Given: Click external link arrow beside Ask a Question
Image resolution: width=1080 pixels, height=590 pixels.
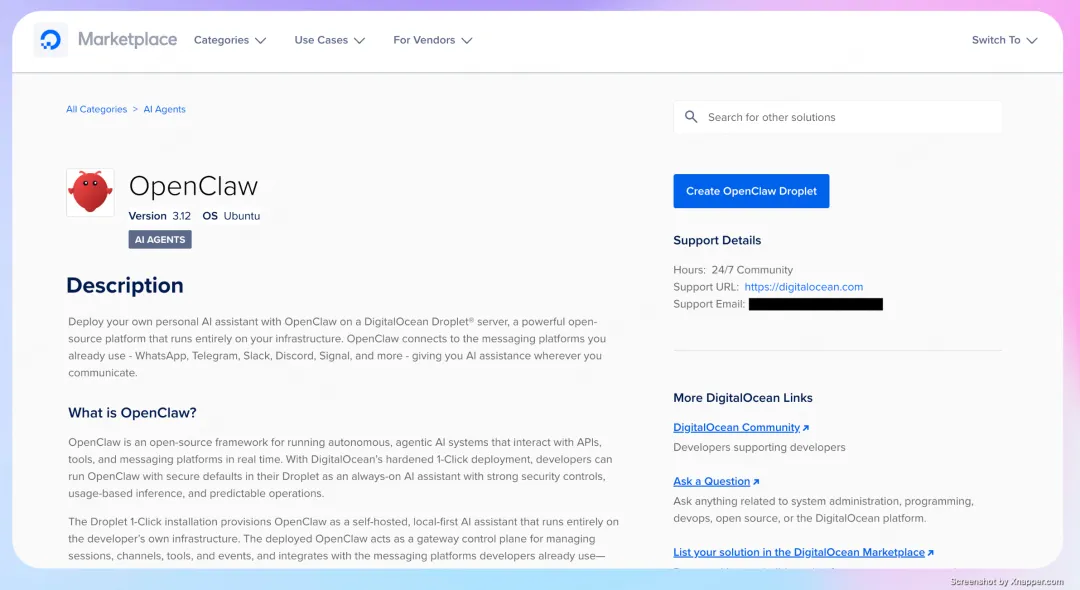Looking at the screenshot, I should click(756, 482).
